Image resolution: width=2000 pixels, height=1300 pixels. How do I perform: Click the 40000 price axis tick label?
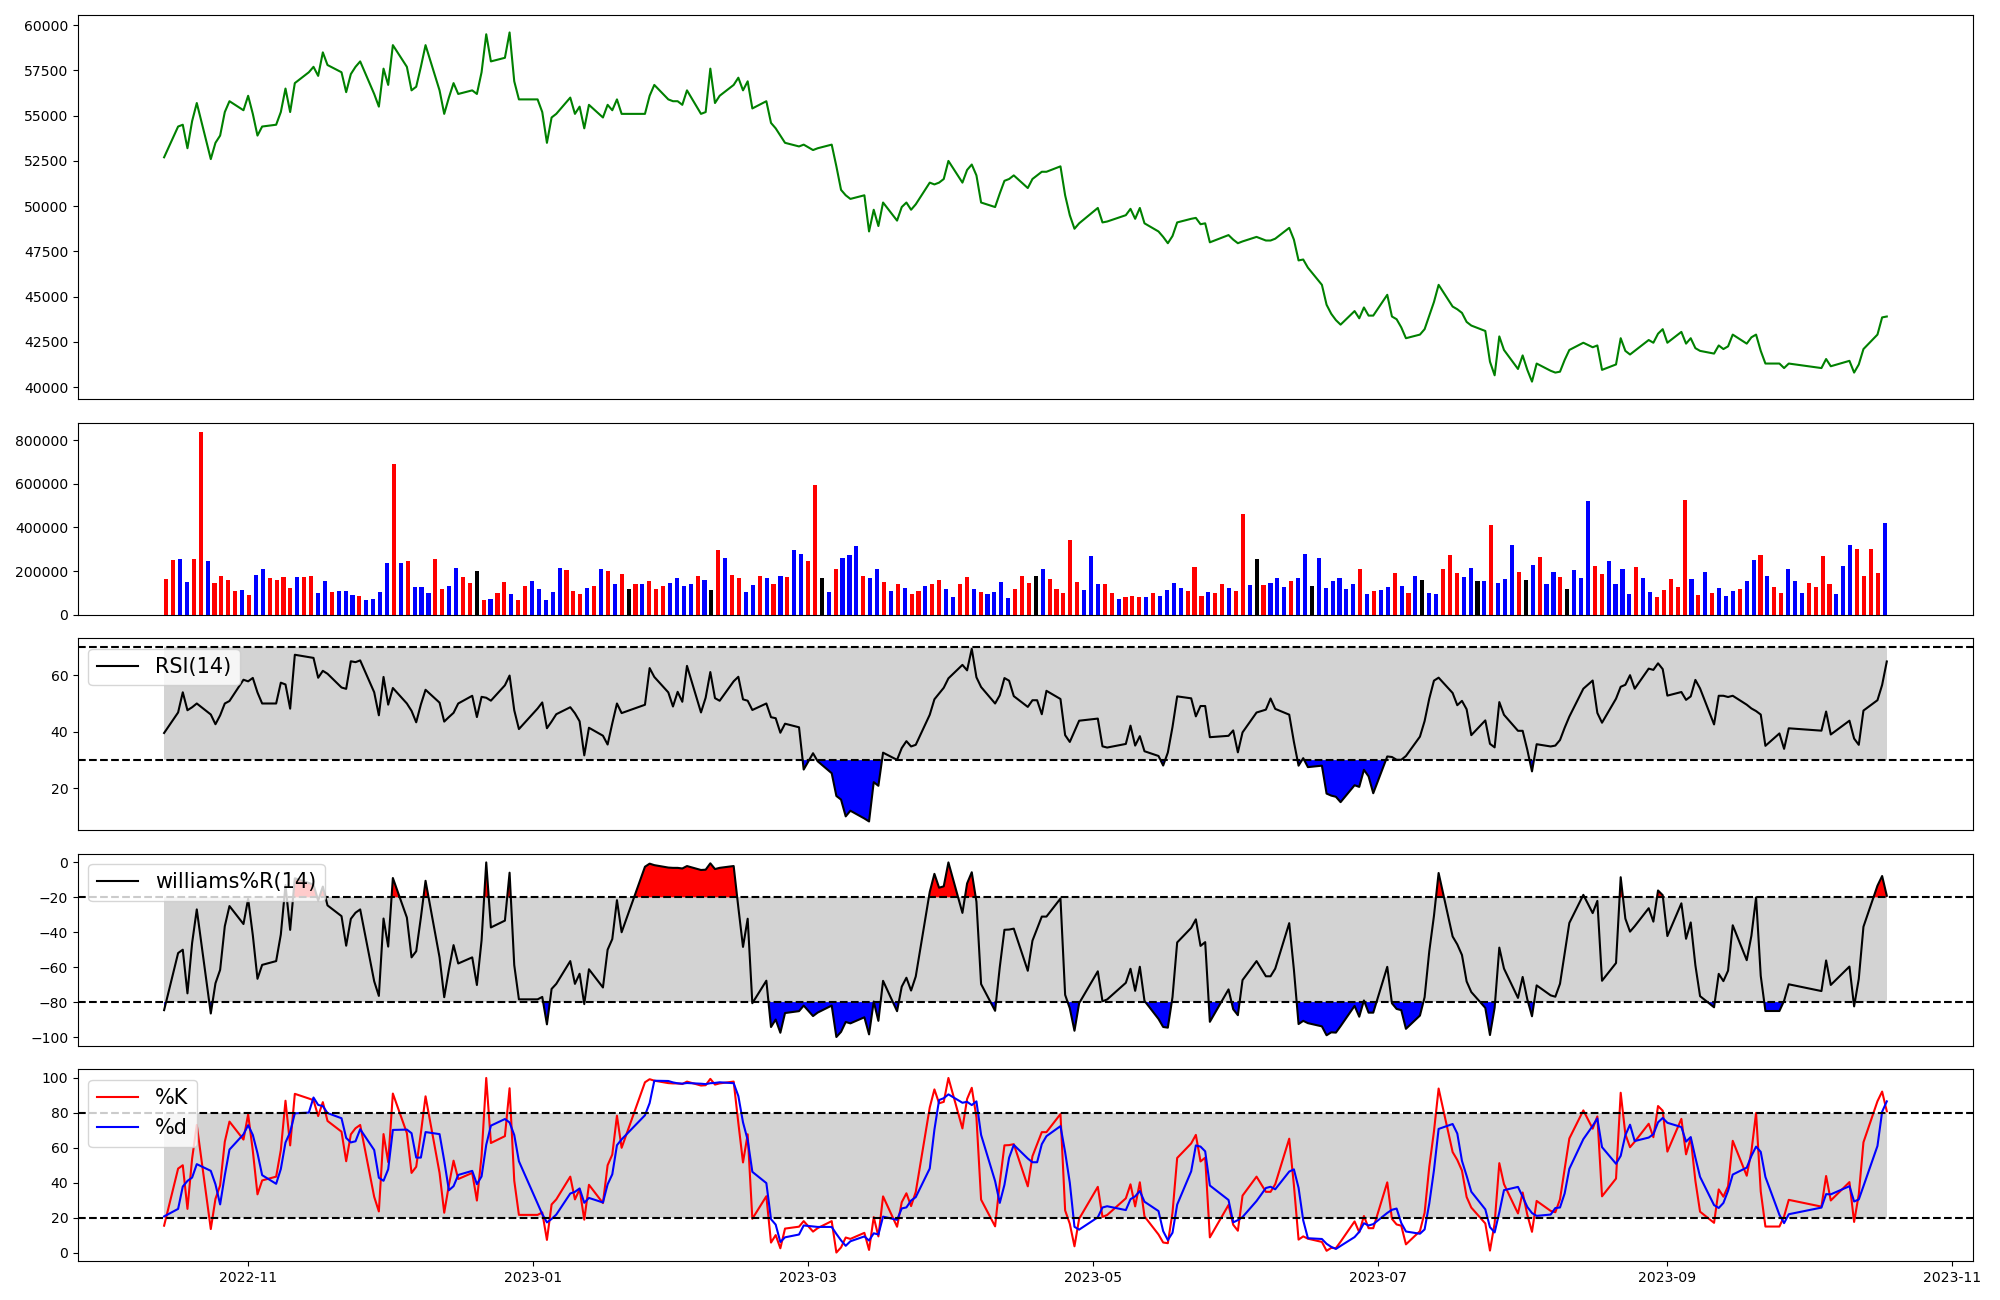tap(45, 388)
